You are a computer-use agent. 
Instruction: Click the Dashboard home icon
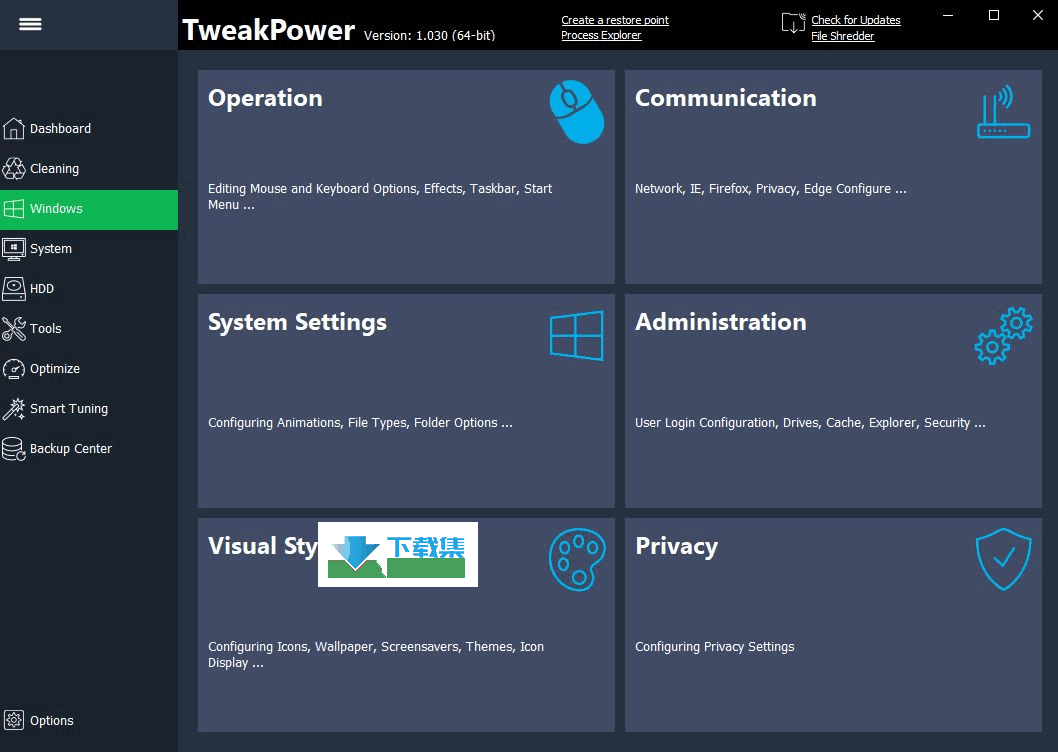[x=13, y=128]
